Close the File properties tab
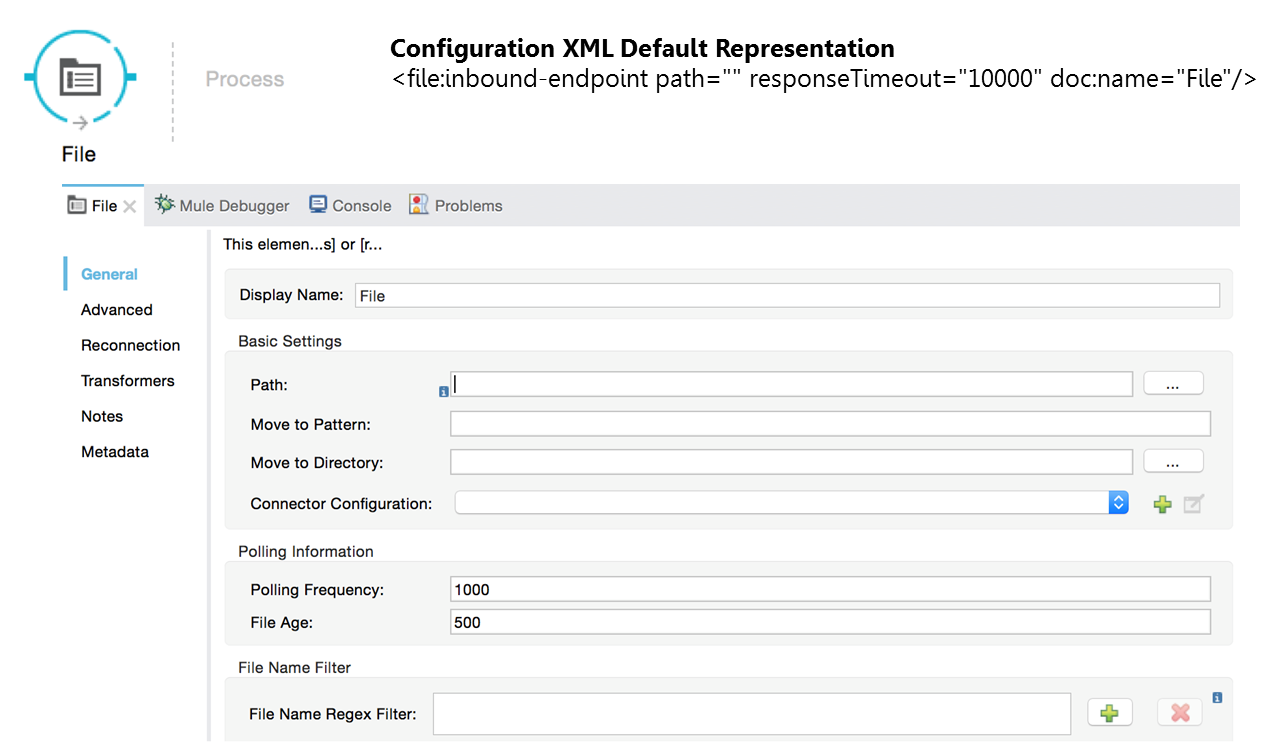Viewport: 1275px width, 744px height. tap(129, 206)
